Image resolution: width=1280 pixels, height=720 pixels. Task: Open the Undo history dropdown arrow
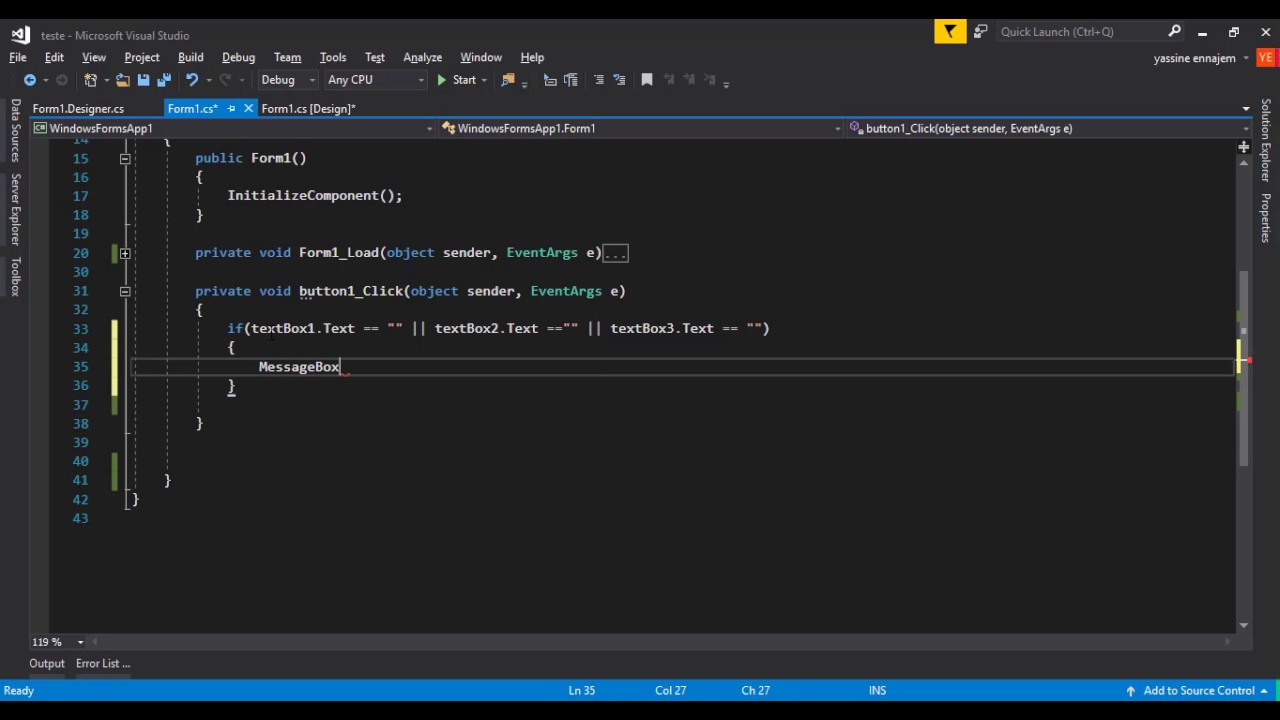coord(208,80)
